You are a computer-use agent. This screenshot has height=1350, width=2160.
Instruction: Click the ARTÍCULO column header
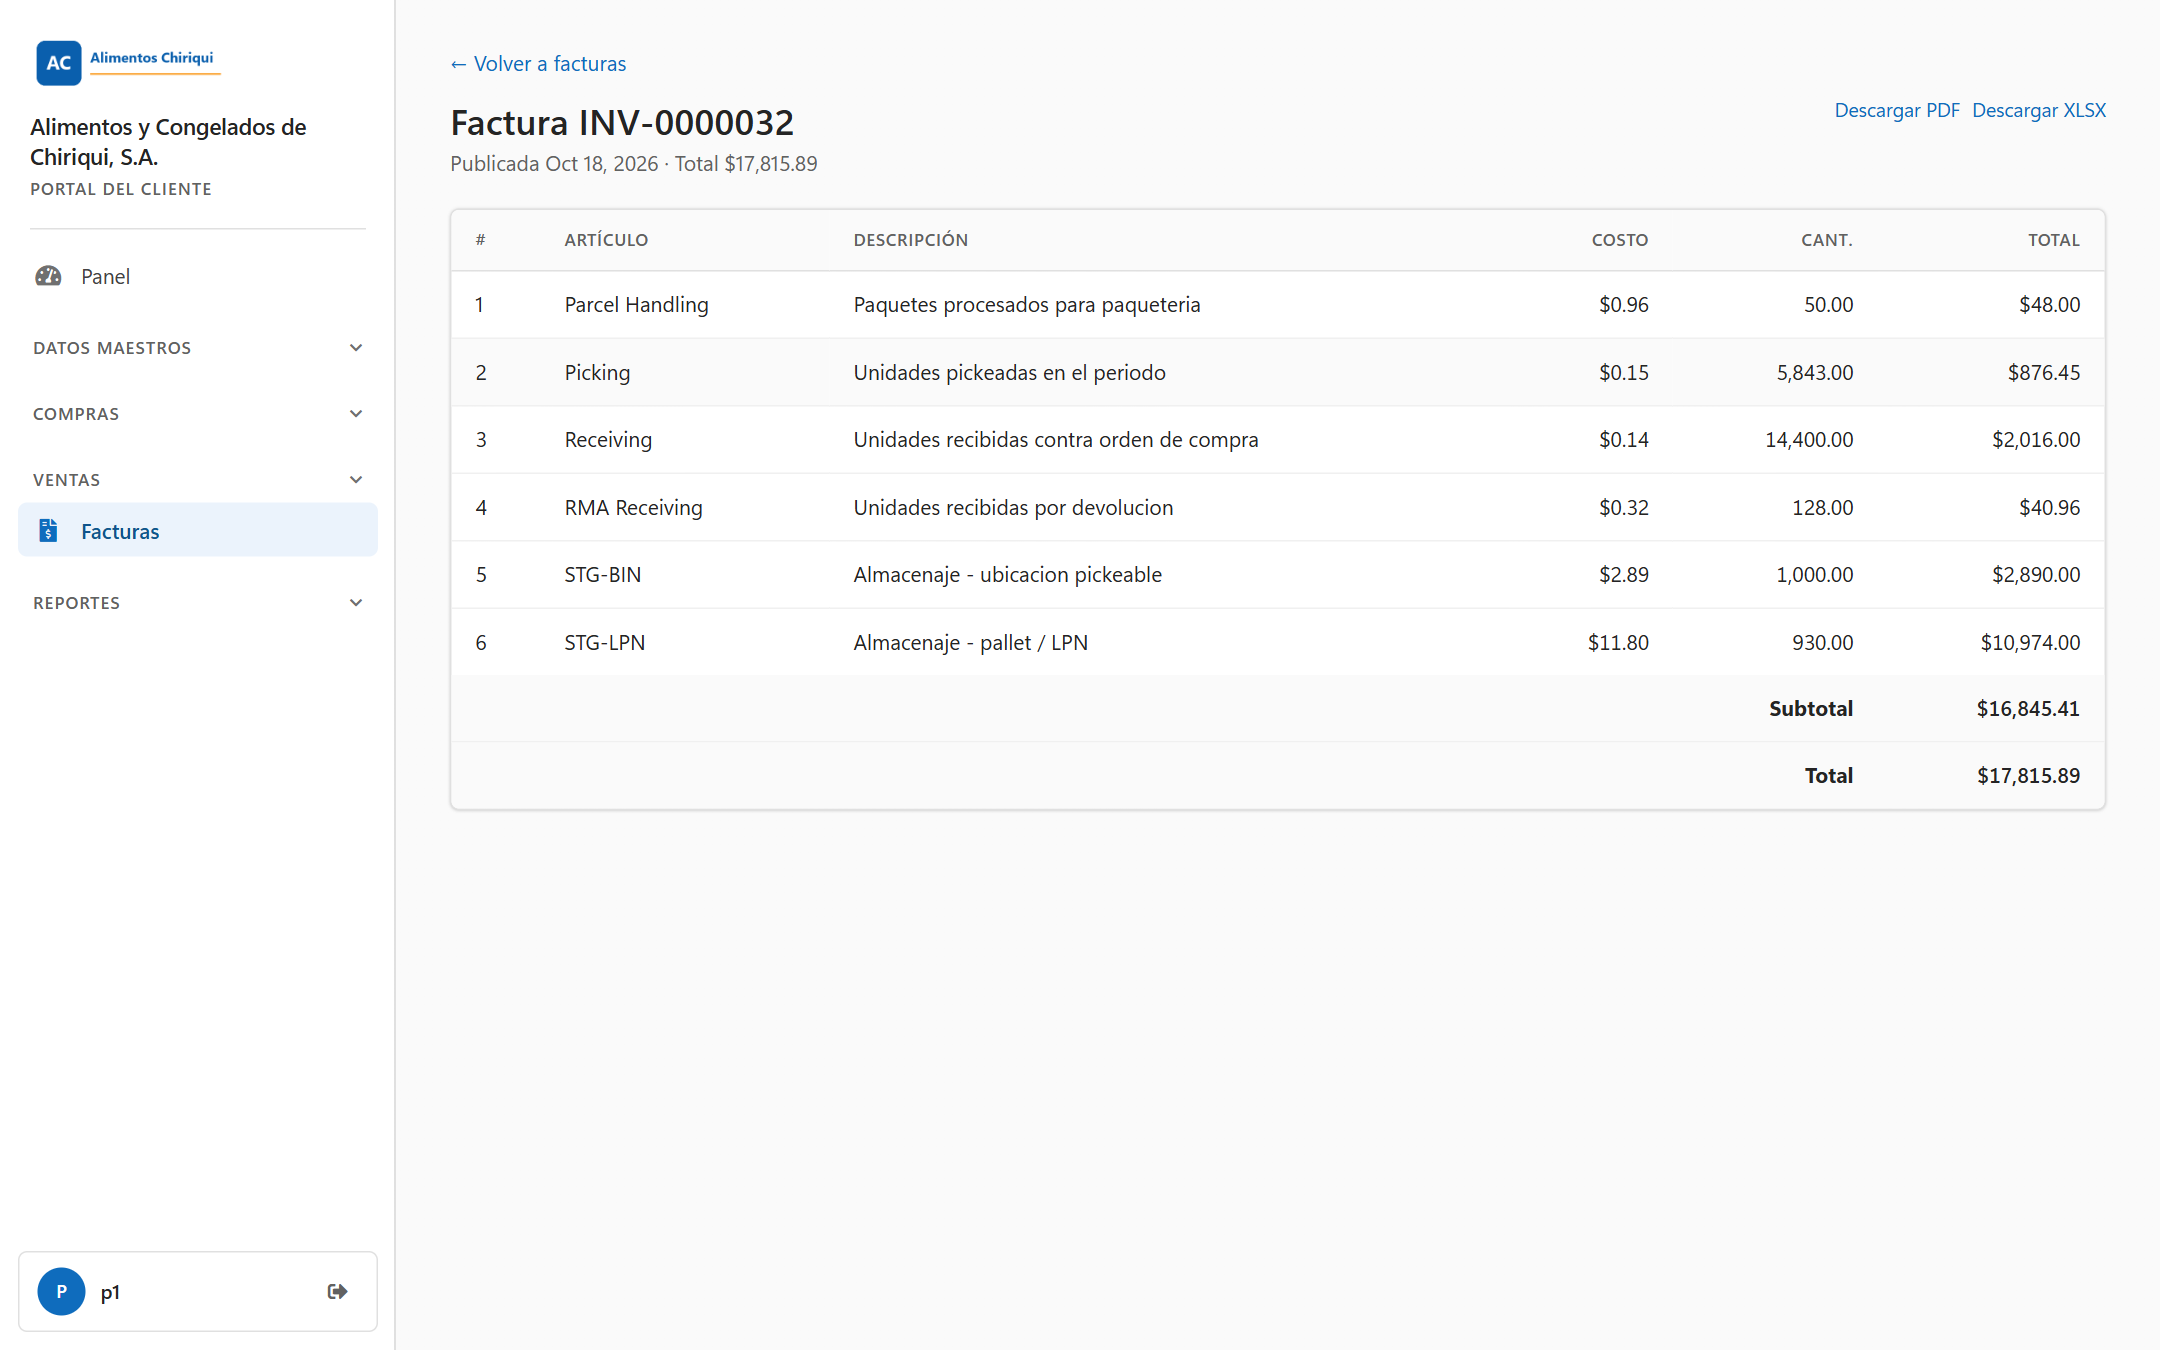coord(606,240)
